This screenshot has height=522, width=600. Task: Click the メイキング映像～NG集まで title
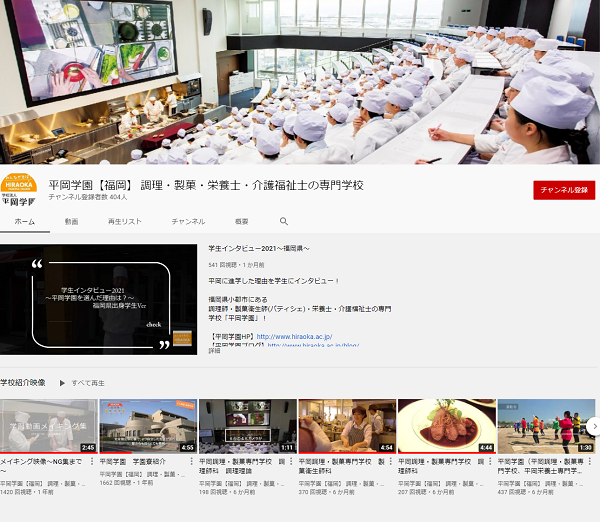coord(41,466)
